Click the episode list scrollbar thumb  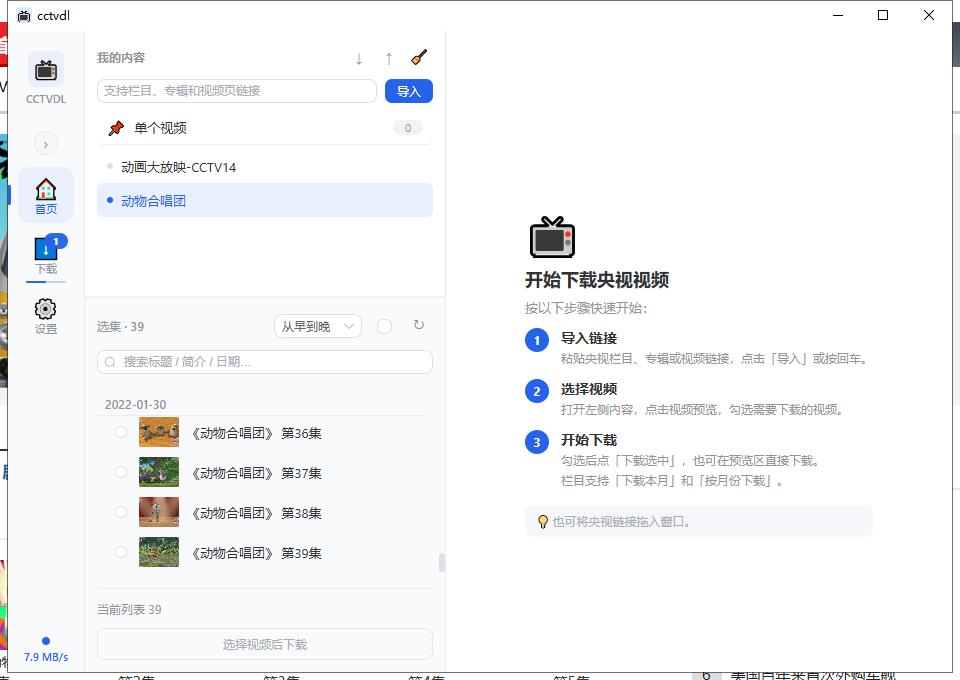click(441, 562)
